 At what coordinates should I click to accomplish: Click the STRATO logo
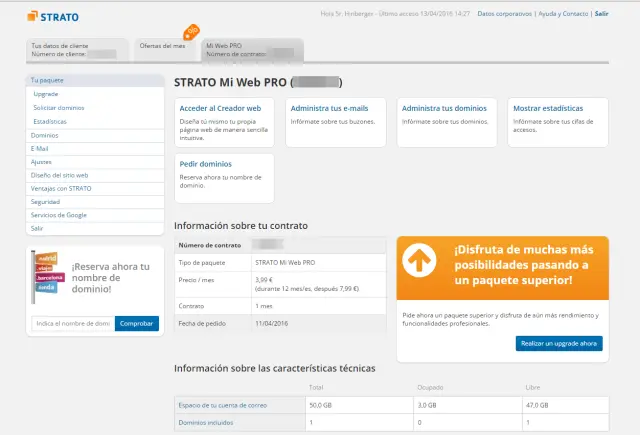55,16
